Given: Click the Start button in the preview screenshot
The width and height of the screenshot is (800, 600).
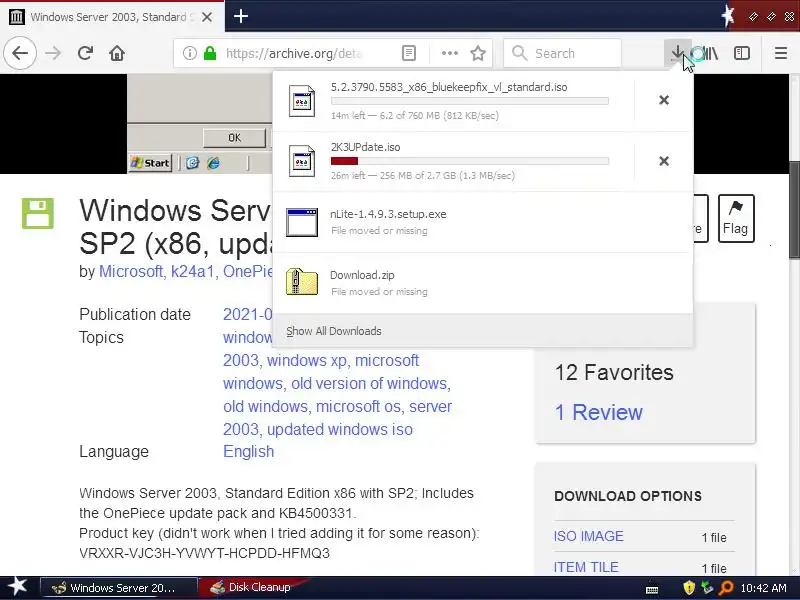Looking at the screenshot, I should (151, 163).
